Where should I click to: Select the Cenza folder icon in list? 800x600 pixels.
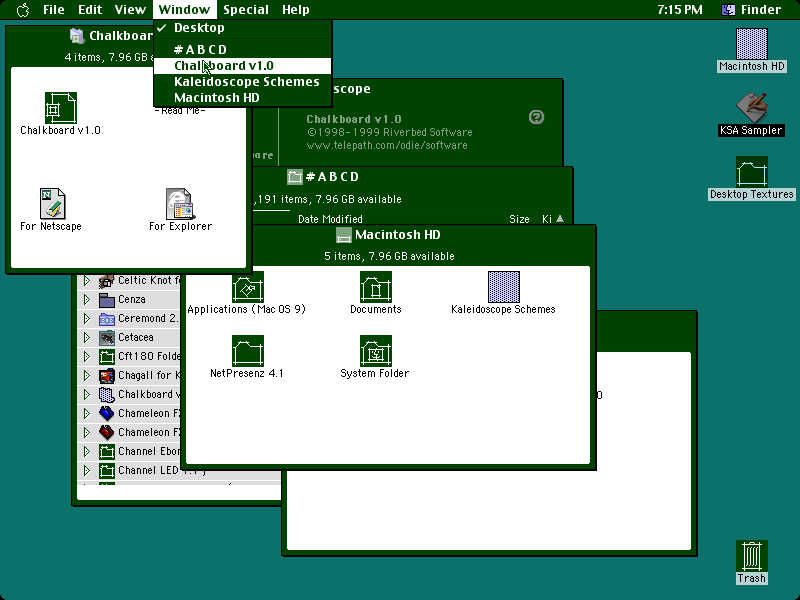click(107, 299)
